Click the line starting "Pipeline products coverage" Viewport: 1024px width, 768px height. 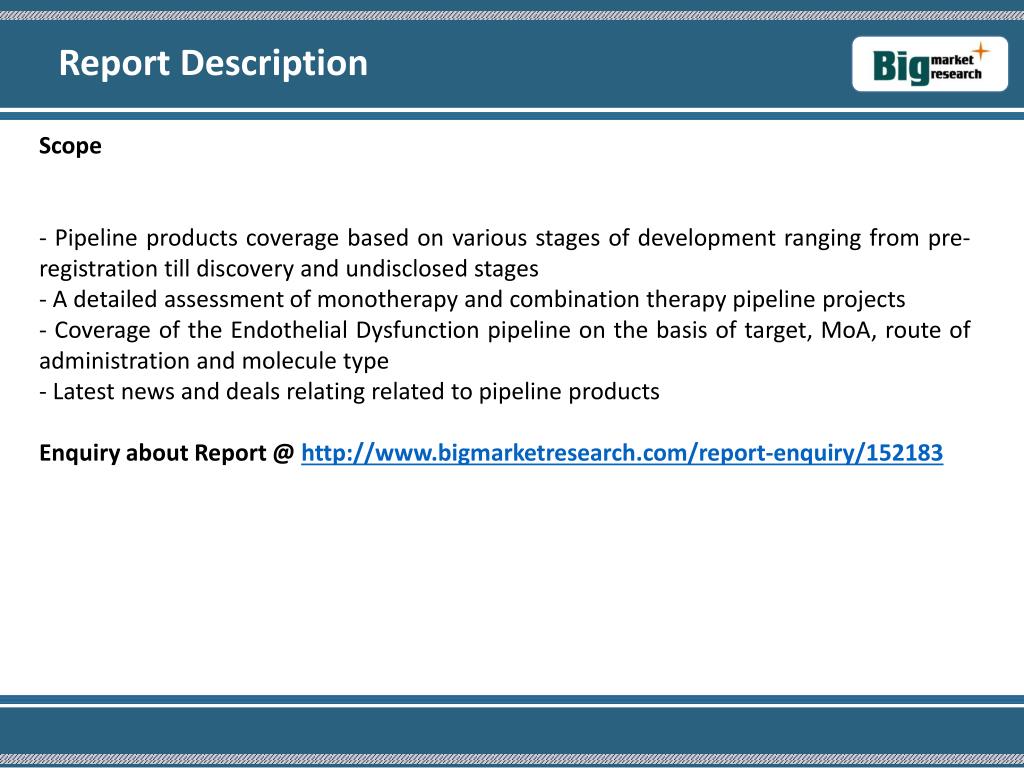pos(505,238)
